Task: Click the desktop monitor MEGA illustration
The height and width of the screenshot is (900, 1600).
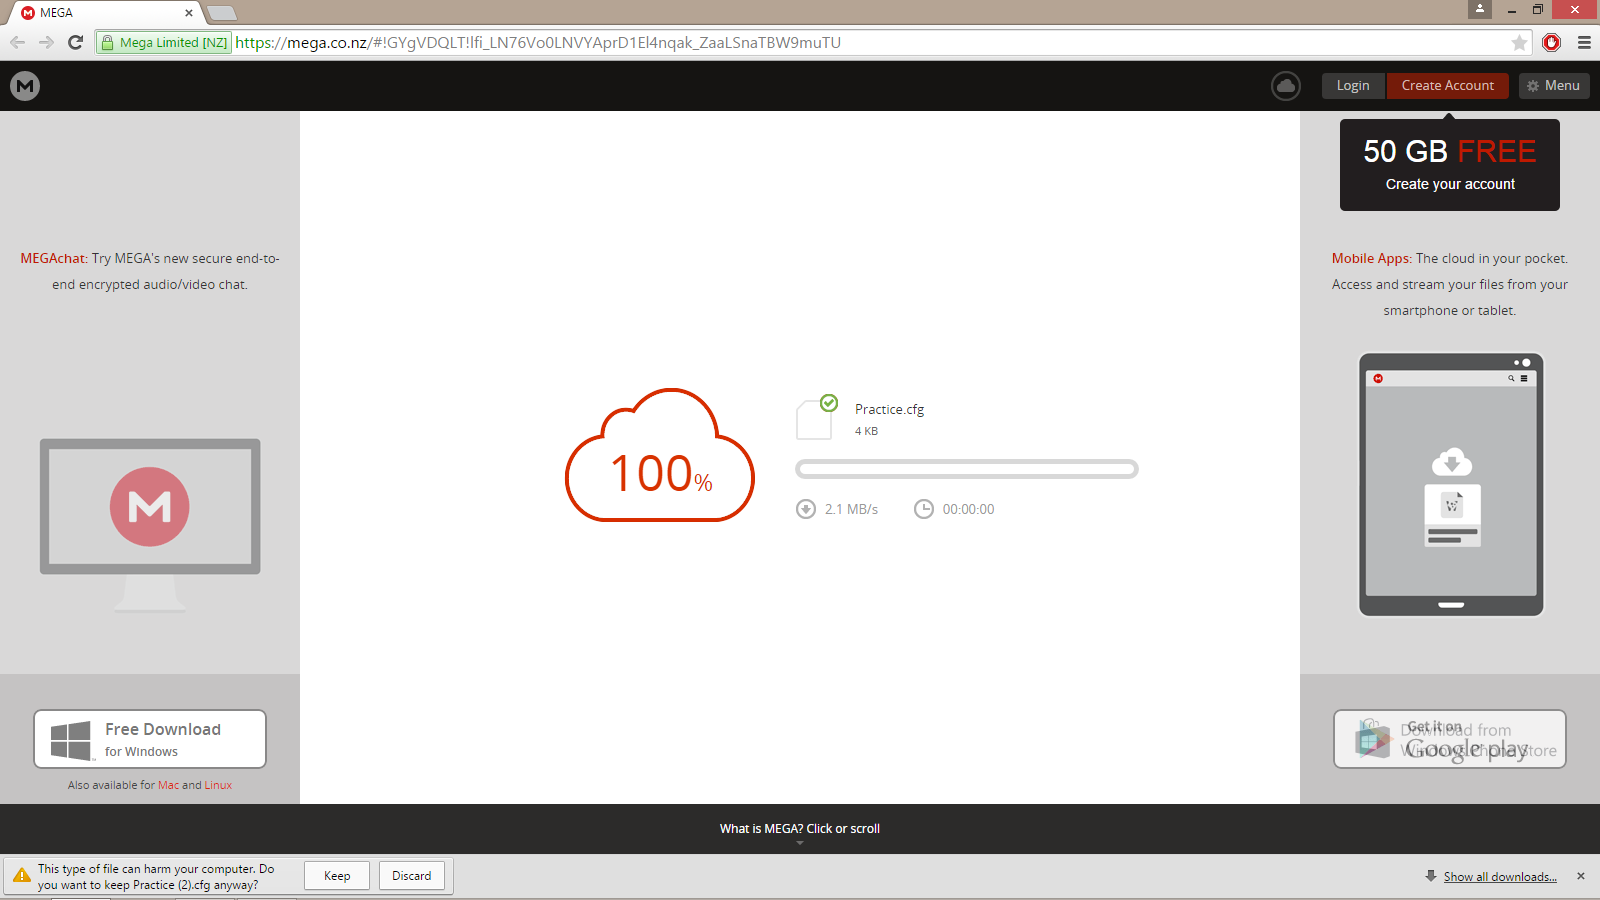Action: pos(150,524)
